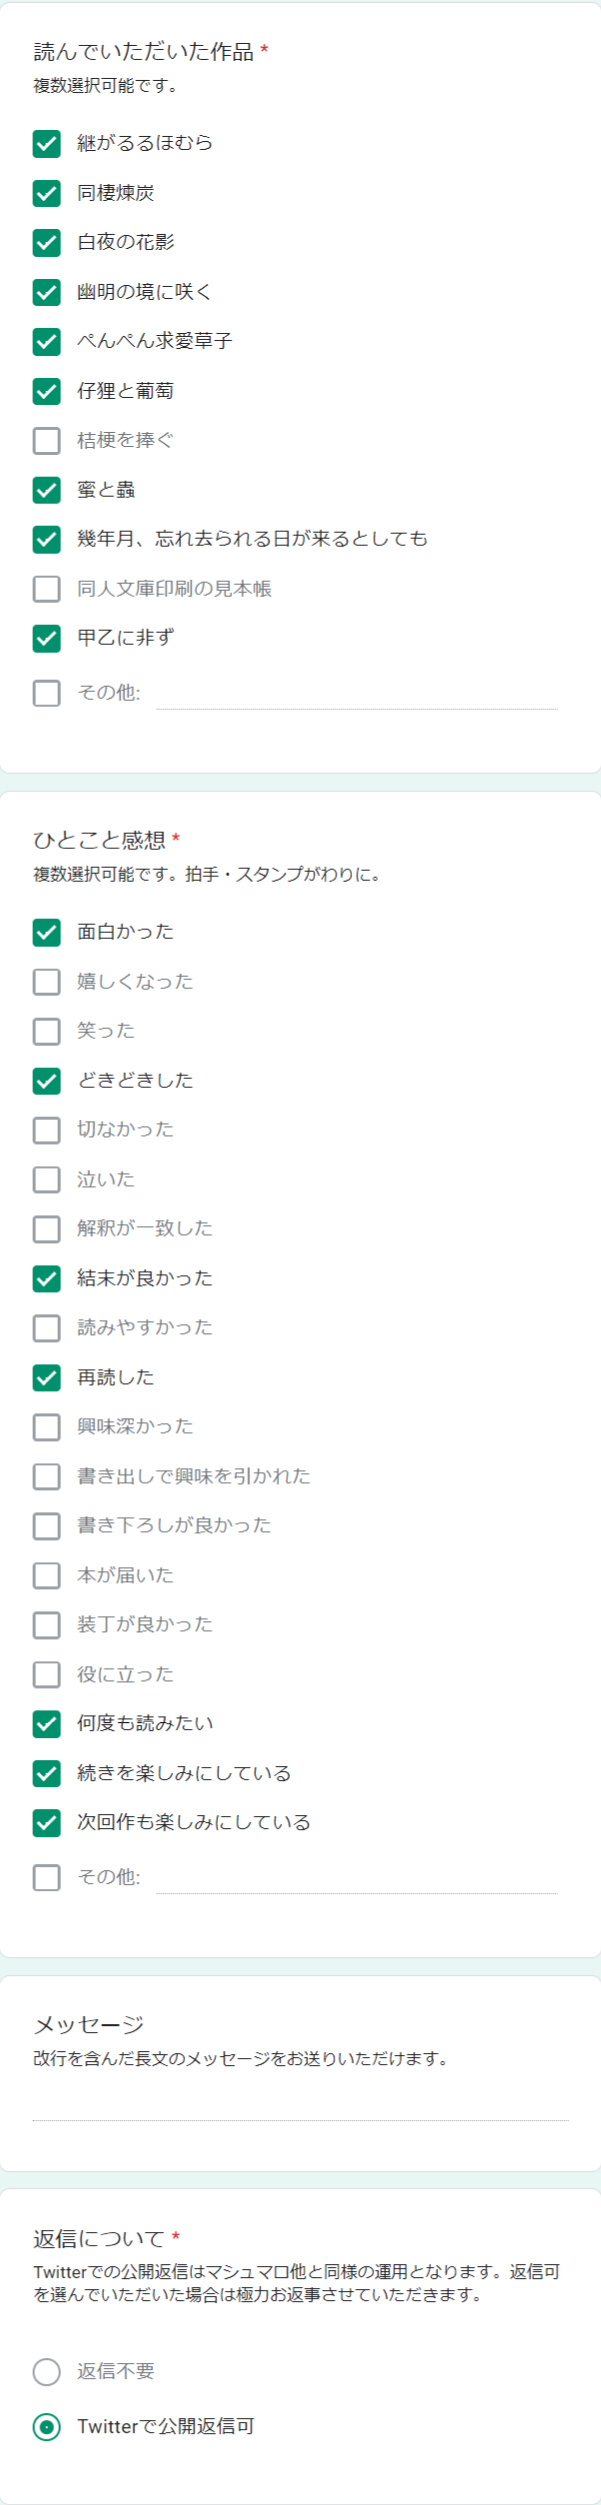Check 解釈が一致した checkbox
The image size is (601, 2505).
[47, 1229]
